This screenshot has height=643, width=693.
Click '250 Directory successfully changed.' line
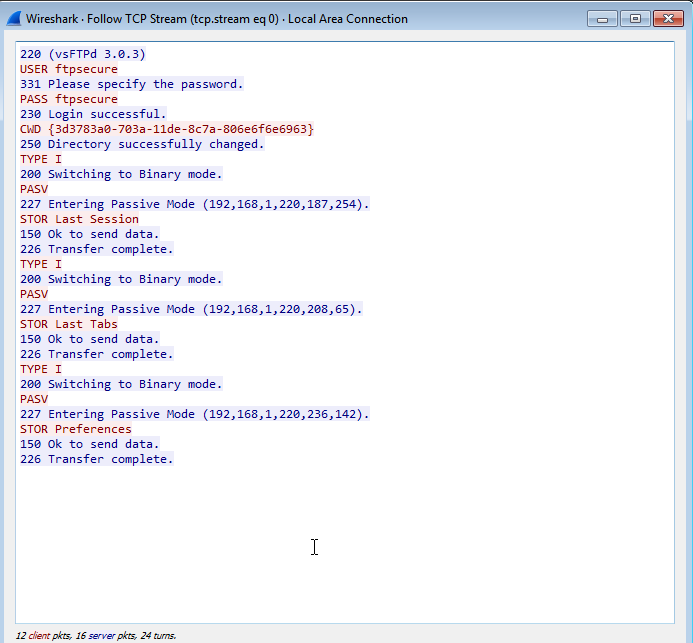tap(142, 144)
